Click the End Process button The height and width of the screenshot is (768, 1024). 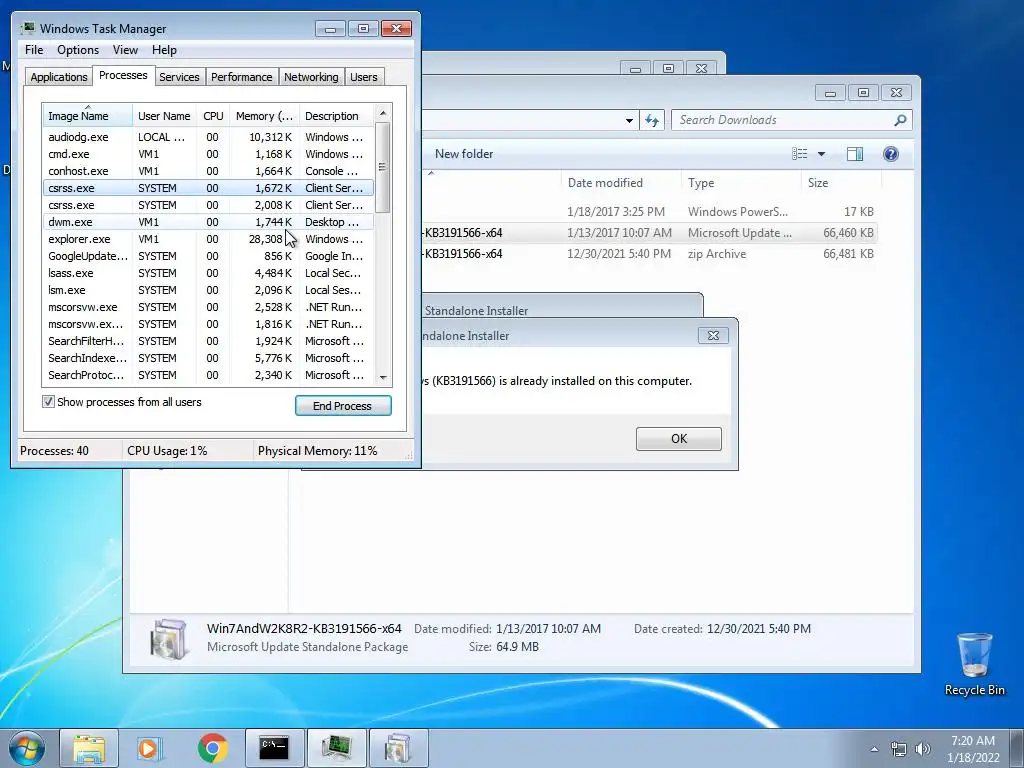click(343, 406)
